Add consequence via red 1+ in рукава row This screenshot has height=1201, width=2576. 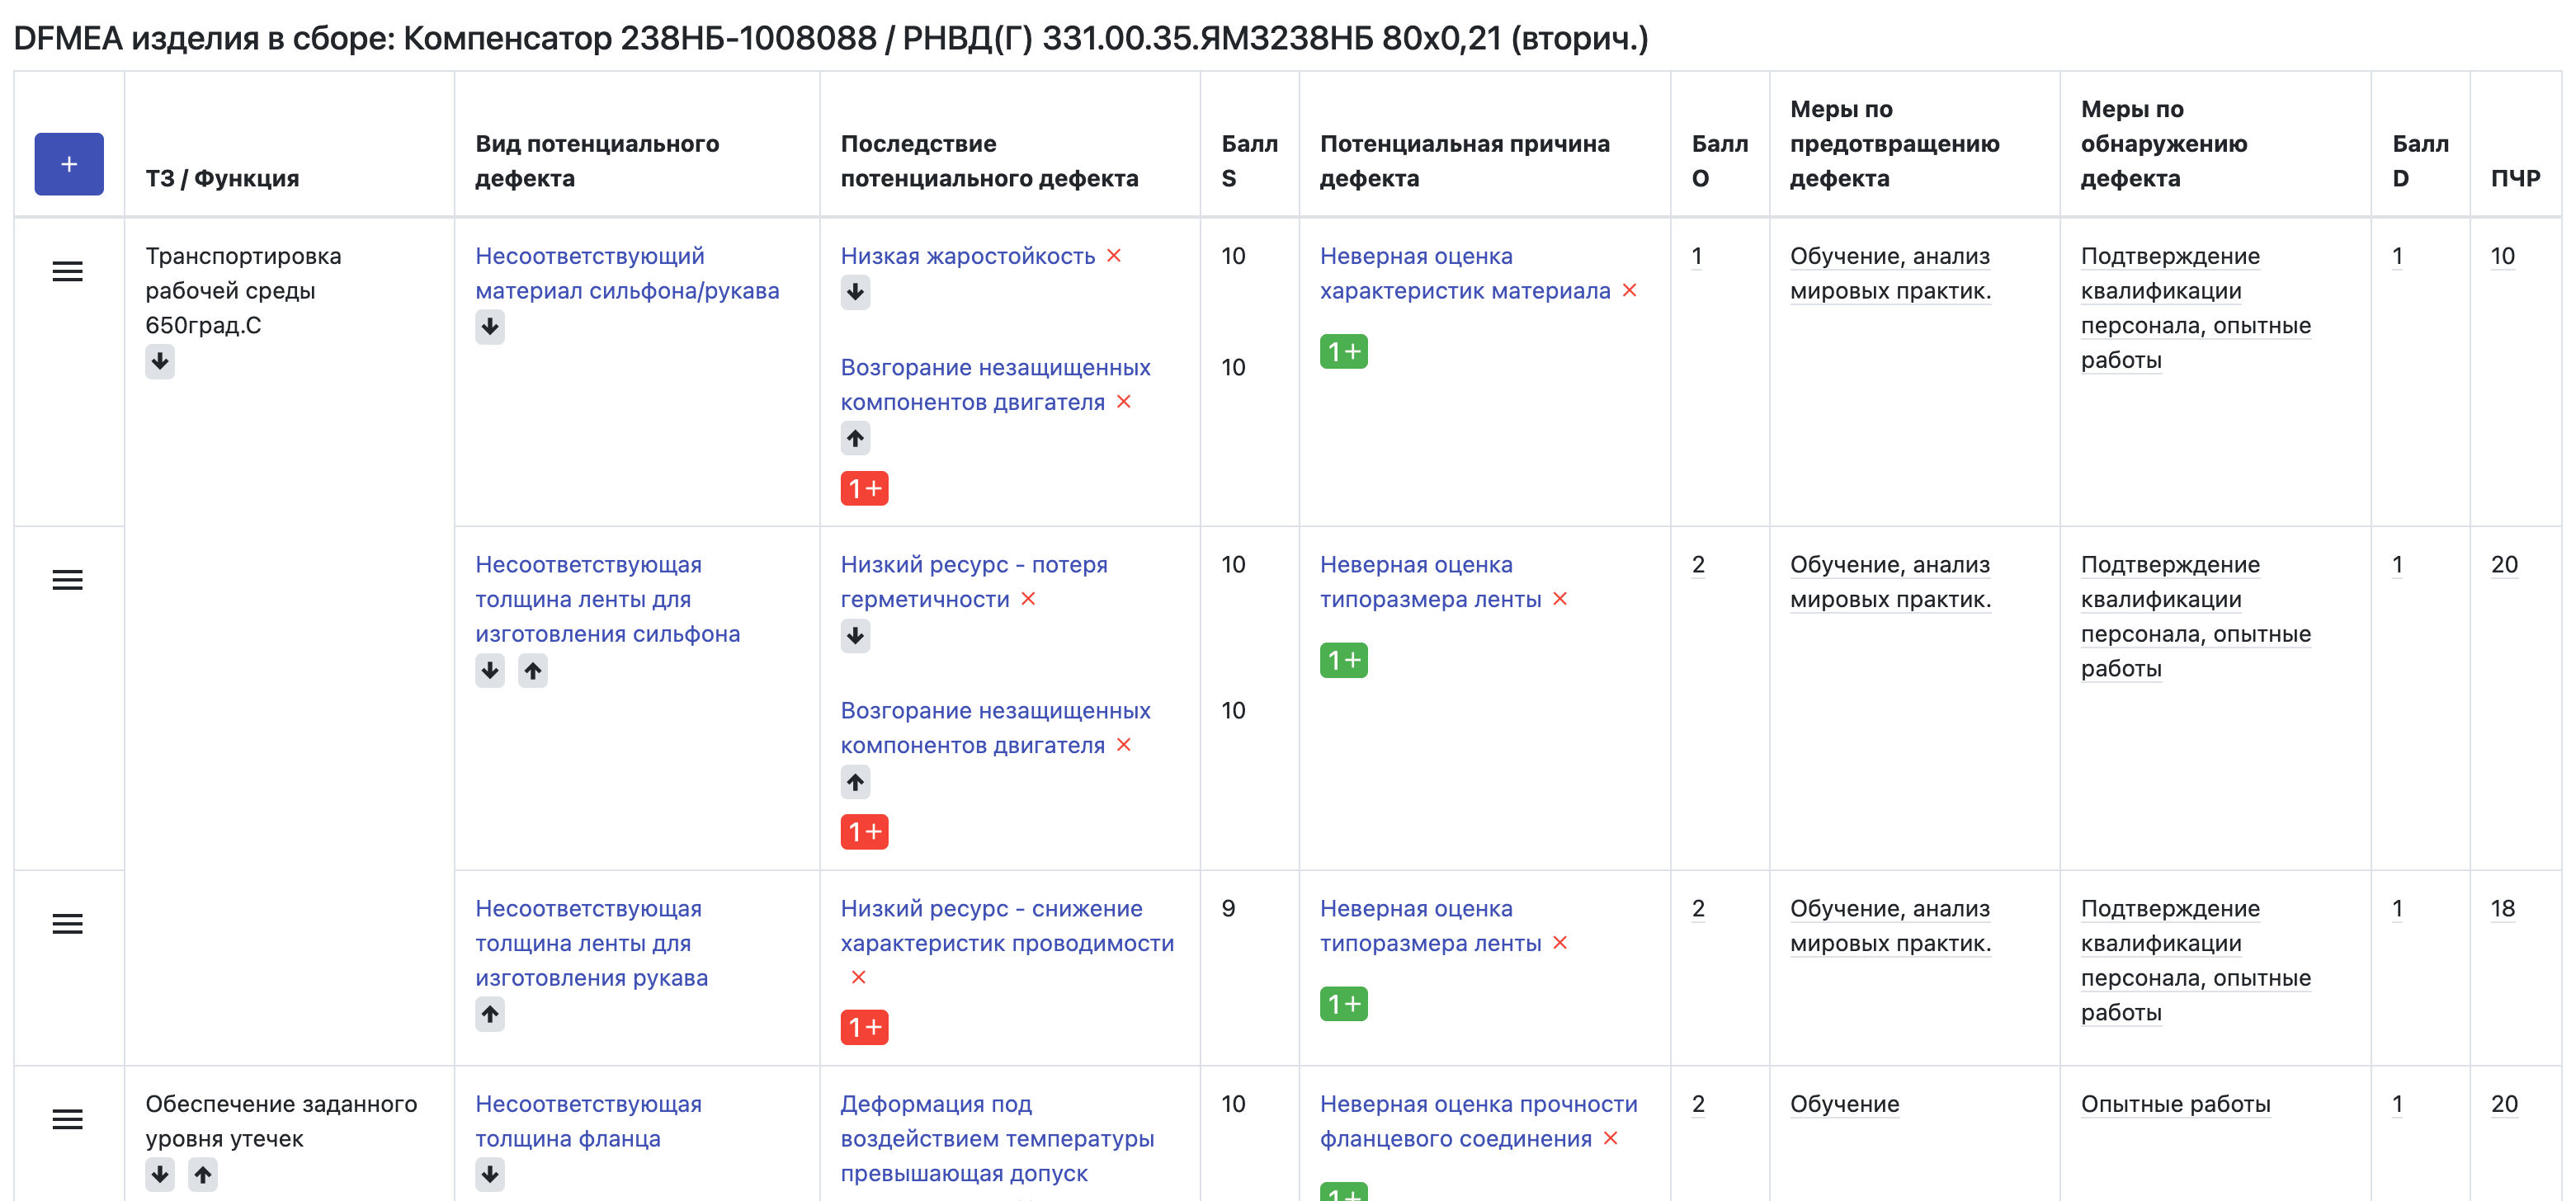click(865, 1027)
